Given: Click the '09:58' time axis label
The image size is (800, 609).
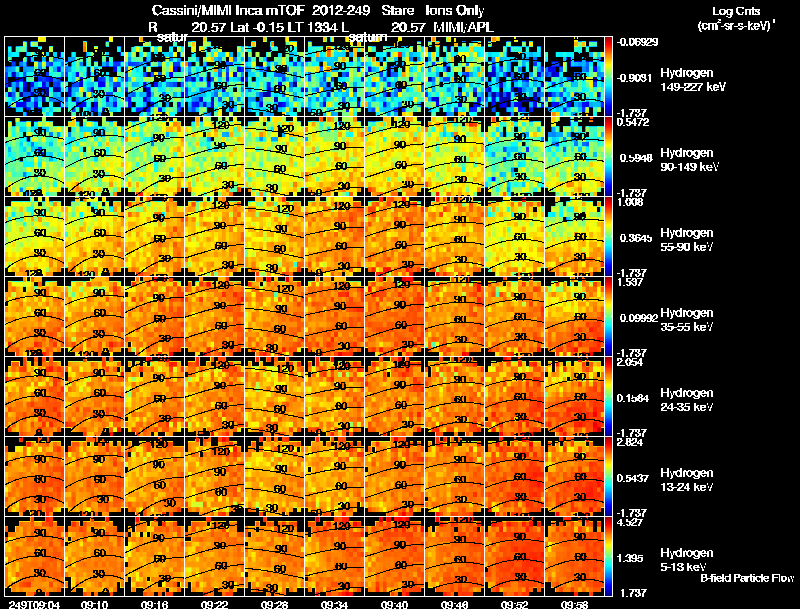Looking at the screenshot, I should pyautogui.click(x=574, y=604).
